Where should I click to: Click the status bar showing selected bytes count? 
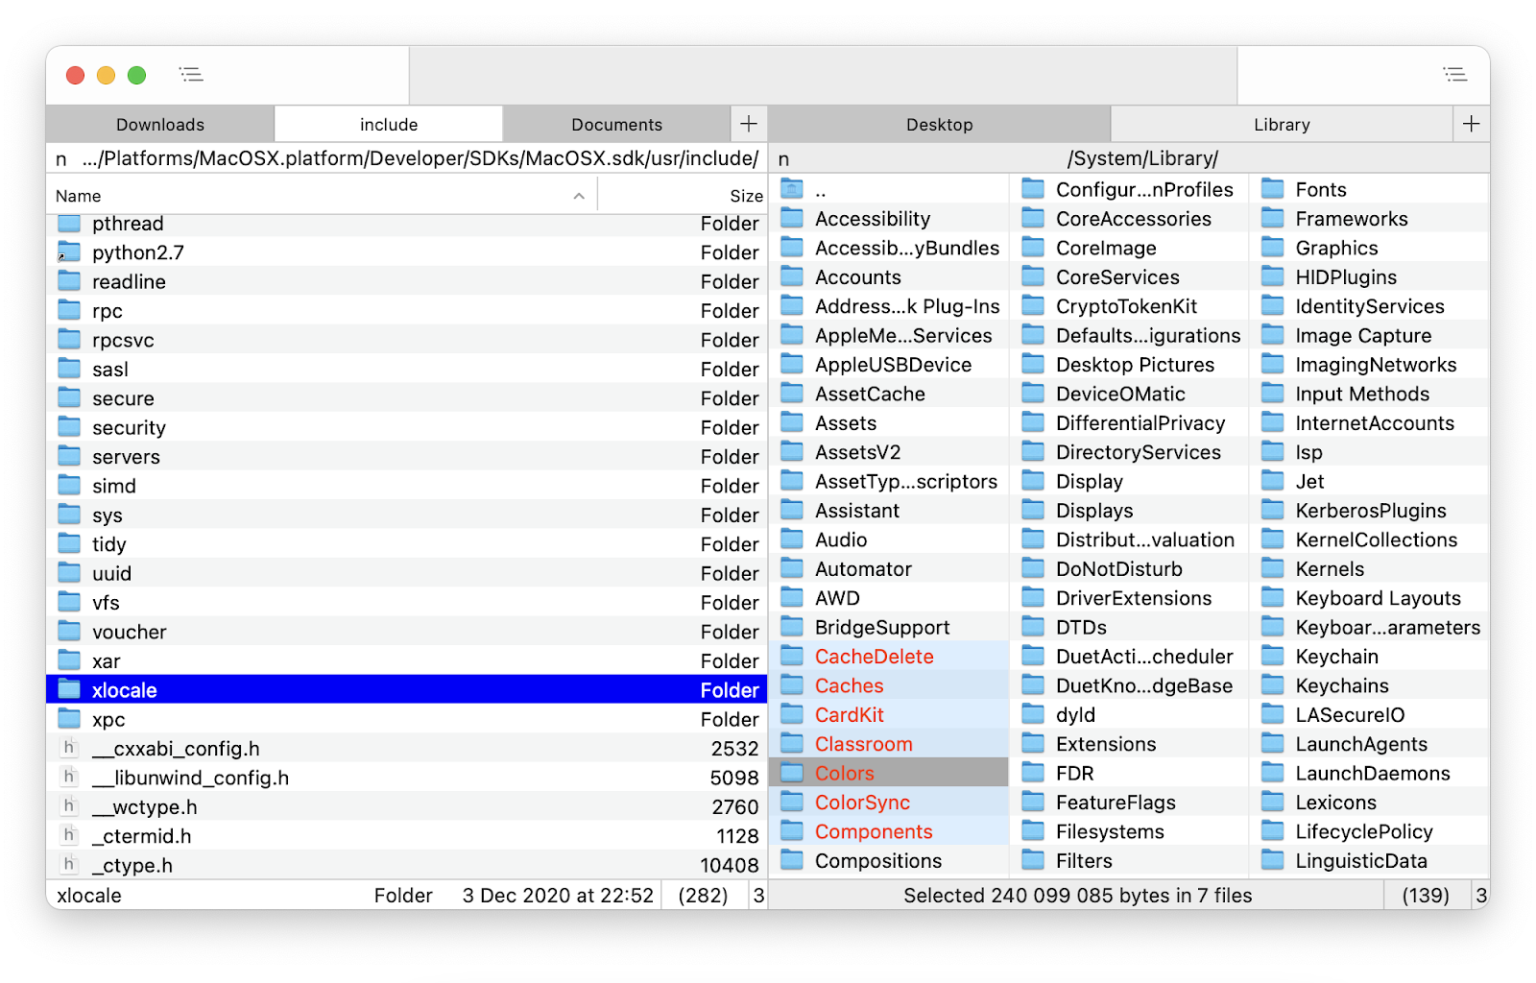click(1076, 895)
